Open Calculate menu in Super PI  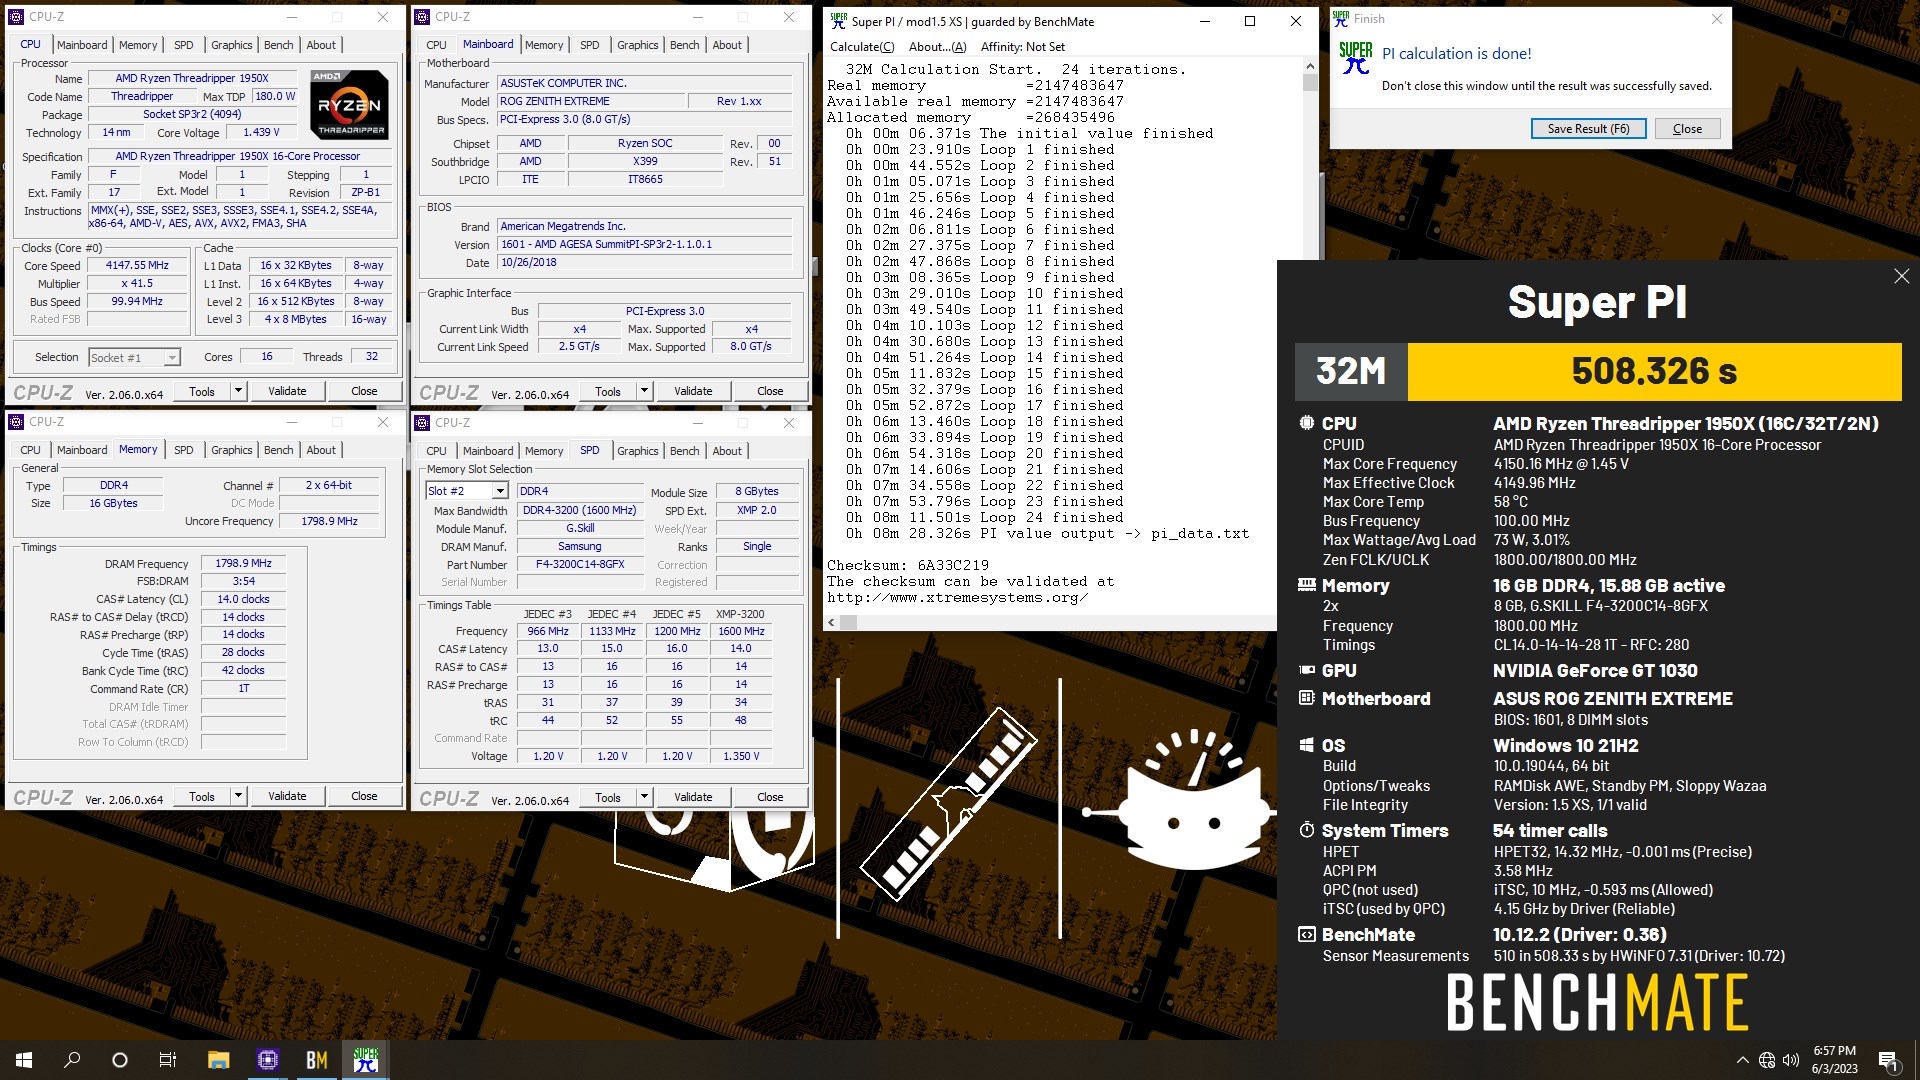pyautogui.click(x=862, y=47)
